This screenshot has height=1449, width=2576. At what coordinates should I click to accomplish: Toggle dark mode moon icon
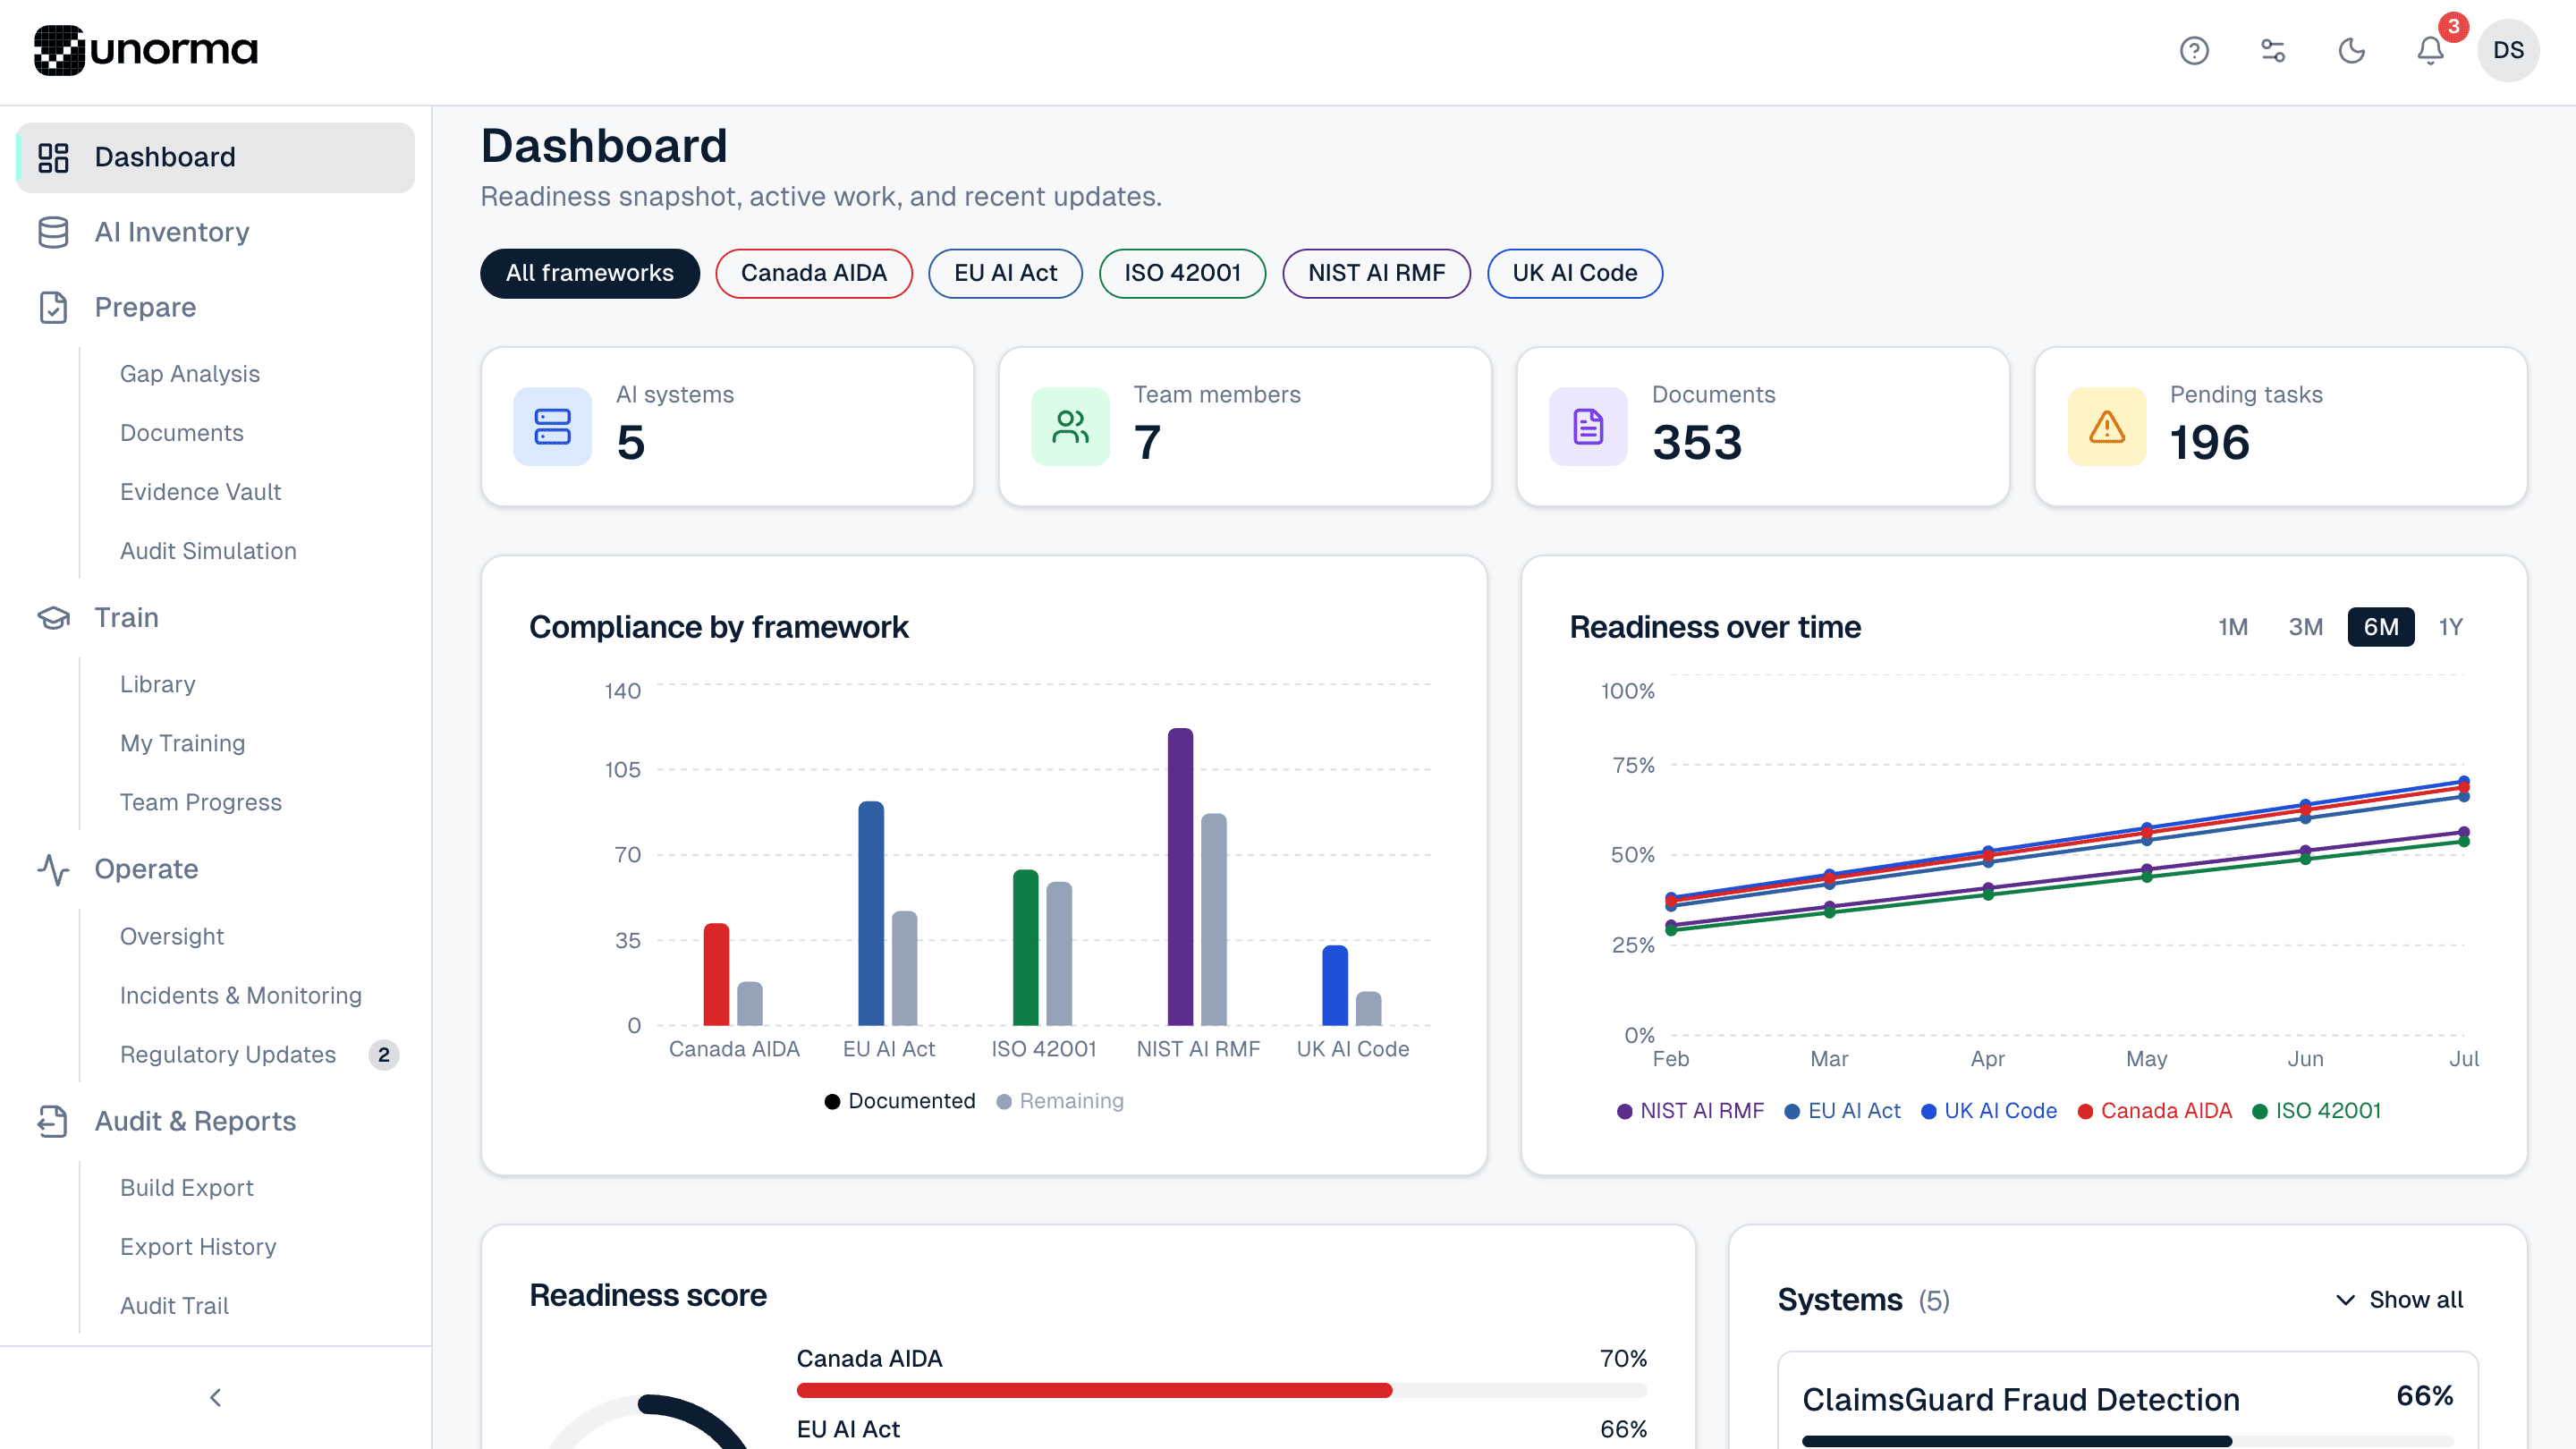2352,50
